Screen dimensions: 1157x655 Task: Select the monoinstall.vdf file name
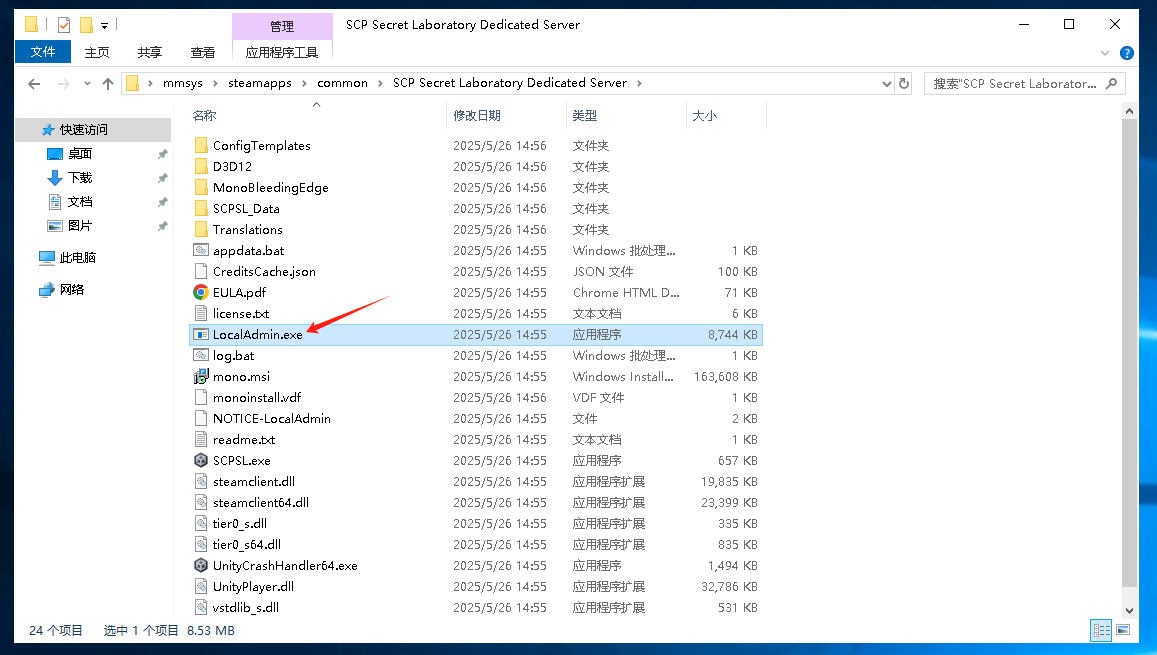257,398
